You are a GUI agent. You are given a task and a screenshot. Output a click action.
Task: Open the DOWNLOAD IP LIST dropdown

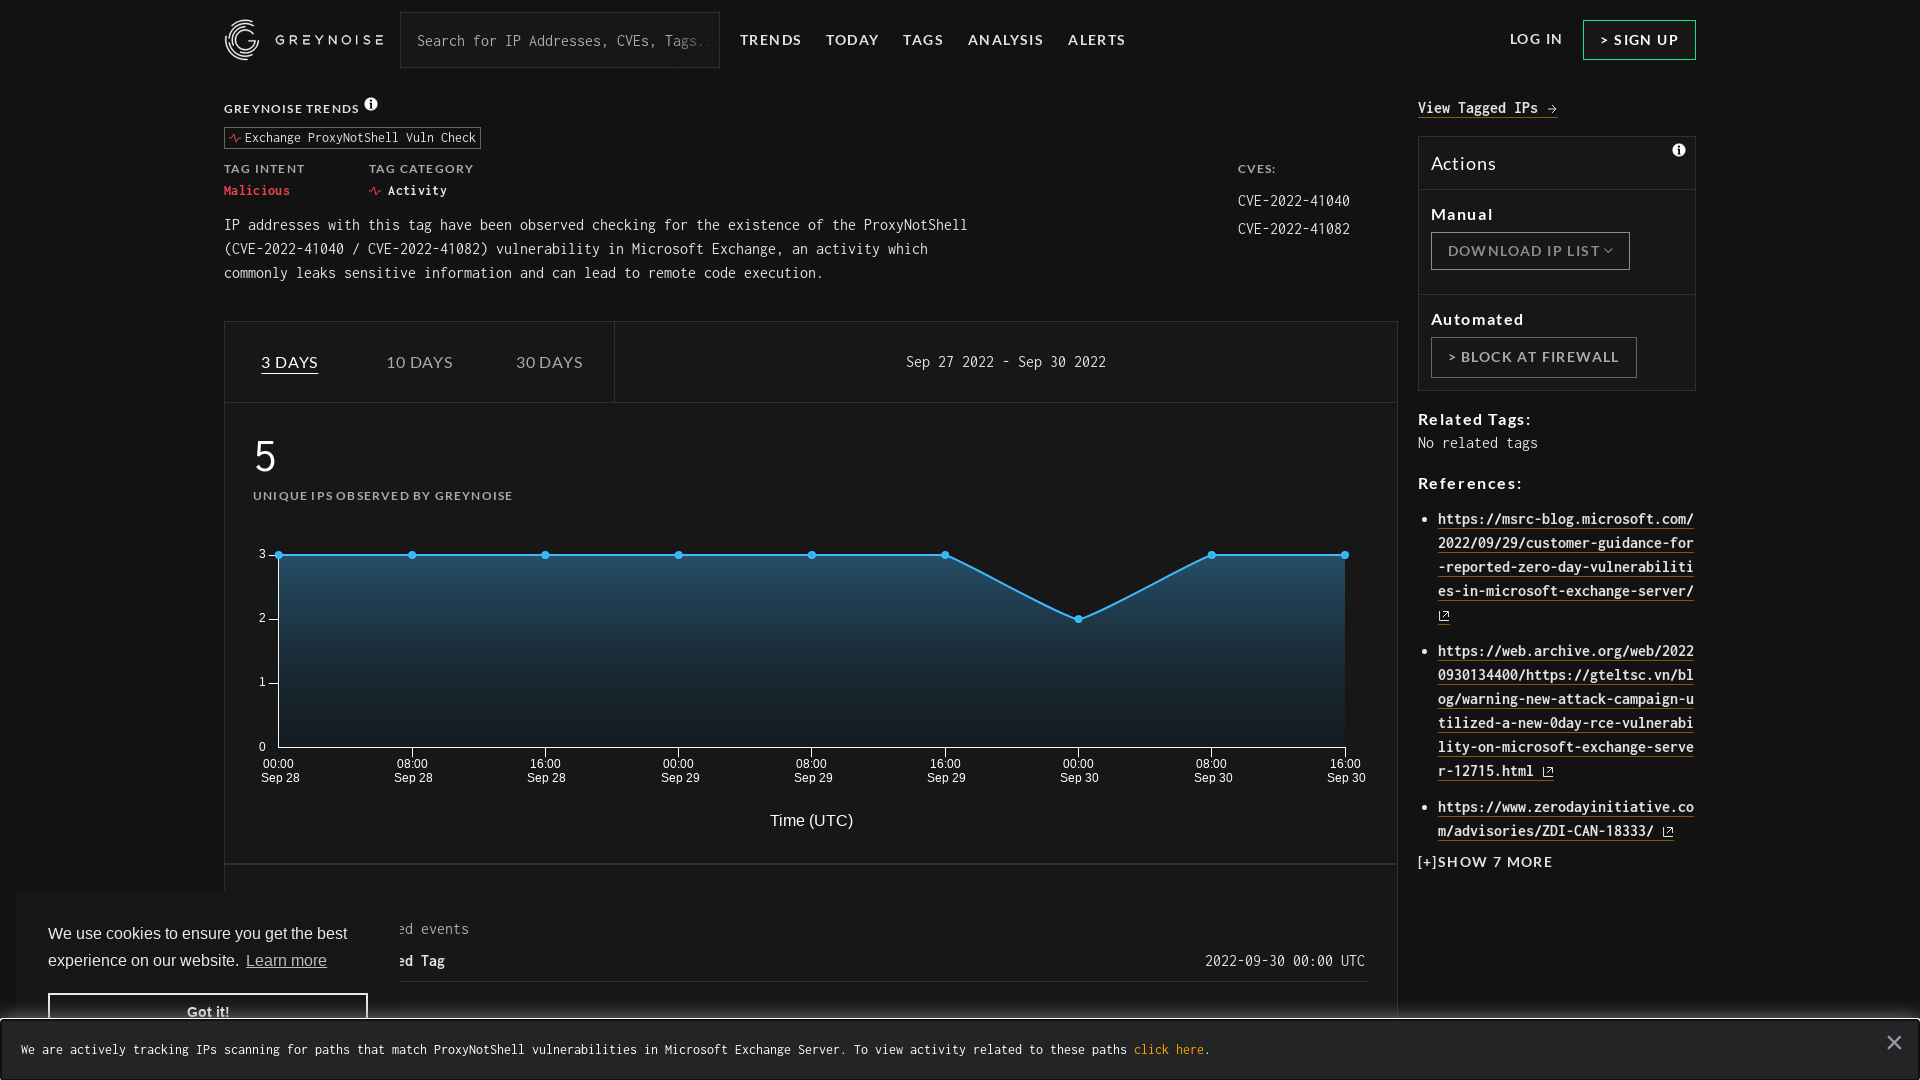pyautogui.click(x=1529, y=251)
